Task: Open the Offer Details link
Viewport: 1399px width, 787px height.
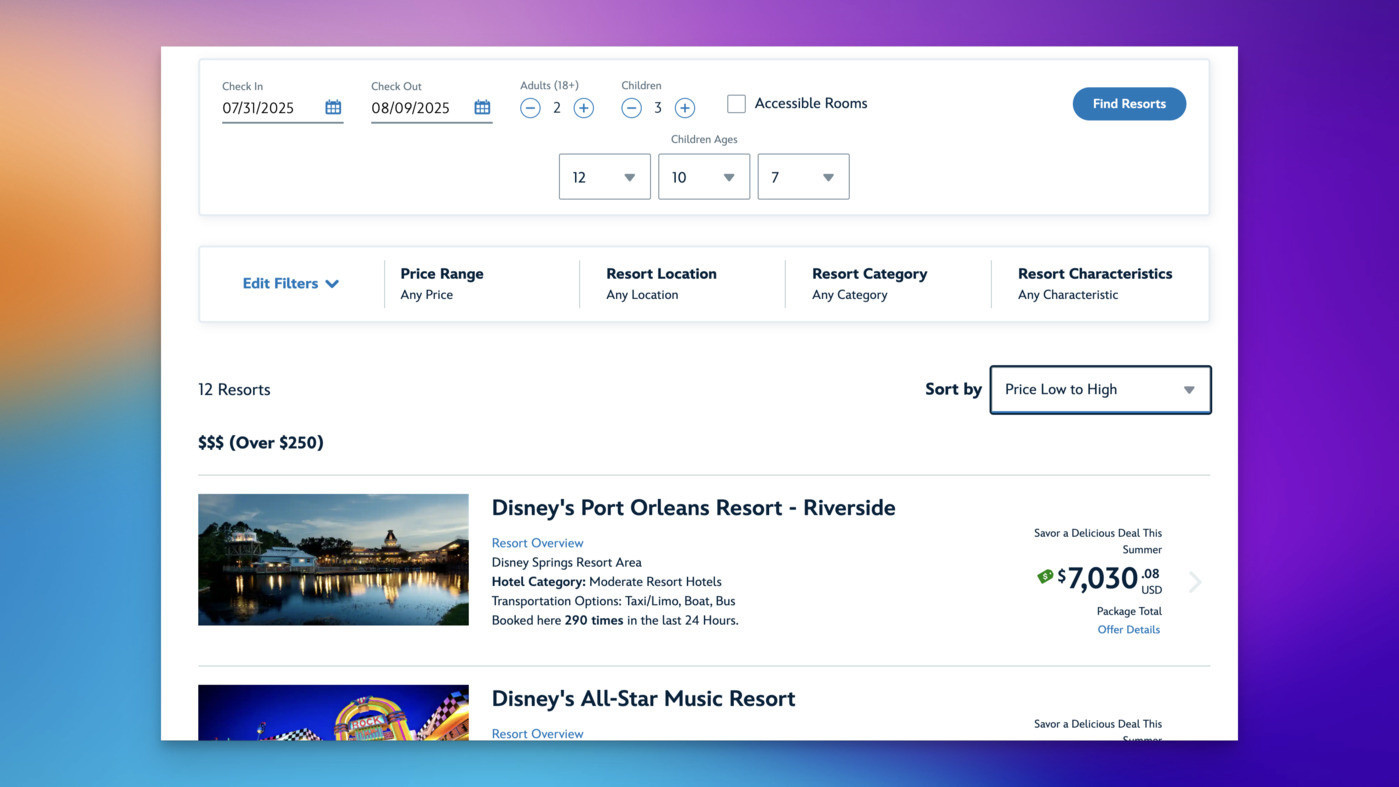Action: [1129, 630]
